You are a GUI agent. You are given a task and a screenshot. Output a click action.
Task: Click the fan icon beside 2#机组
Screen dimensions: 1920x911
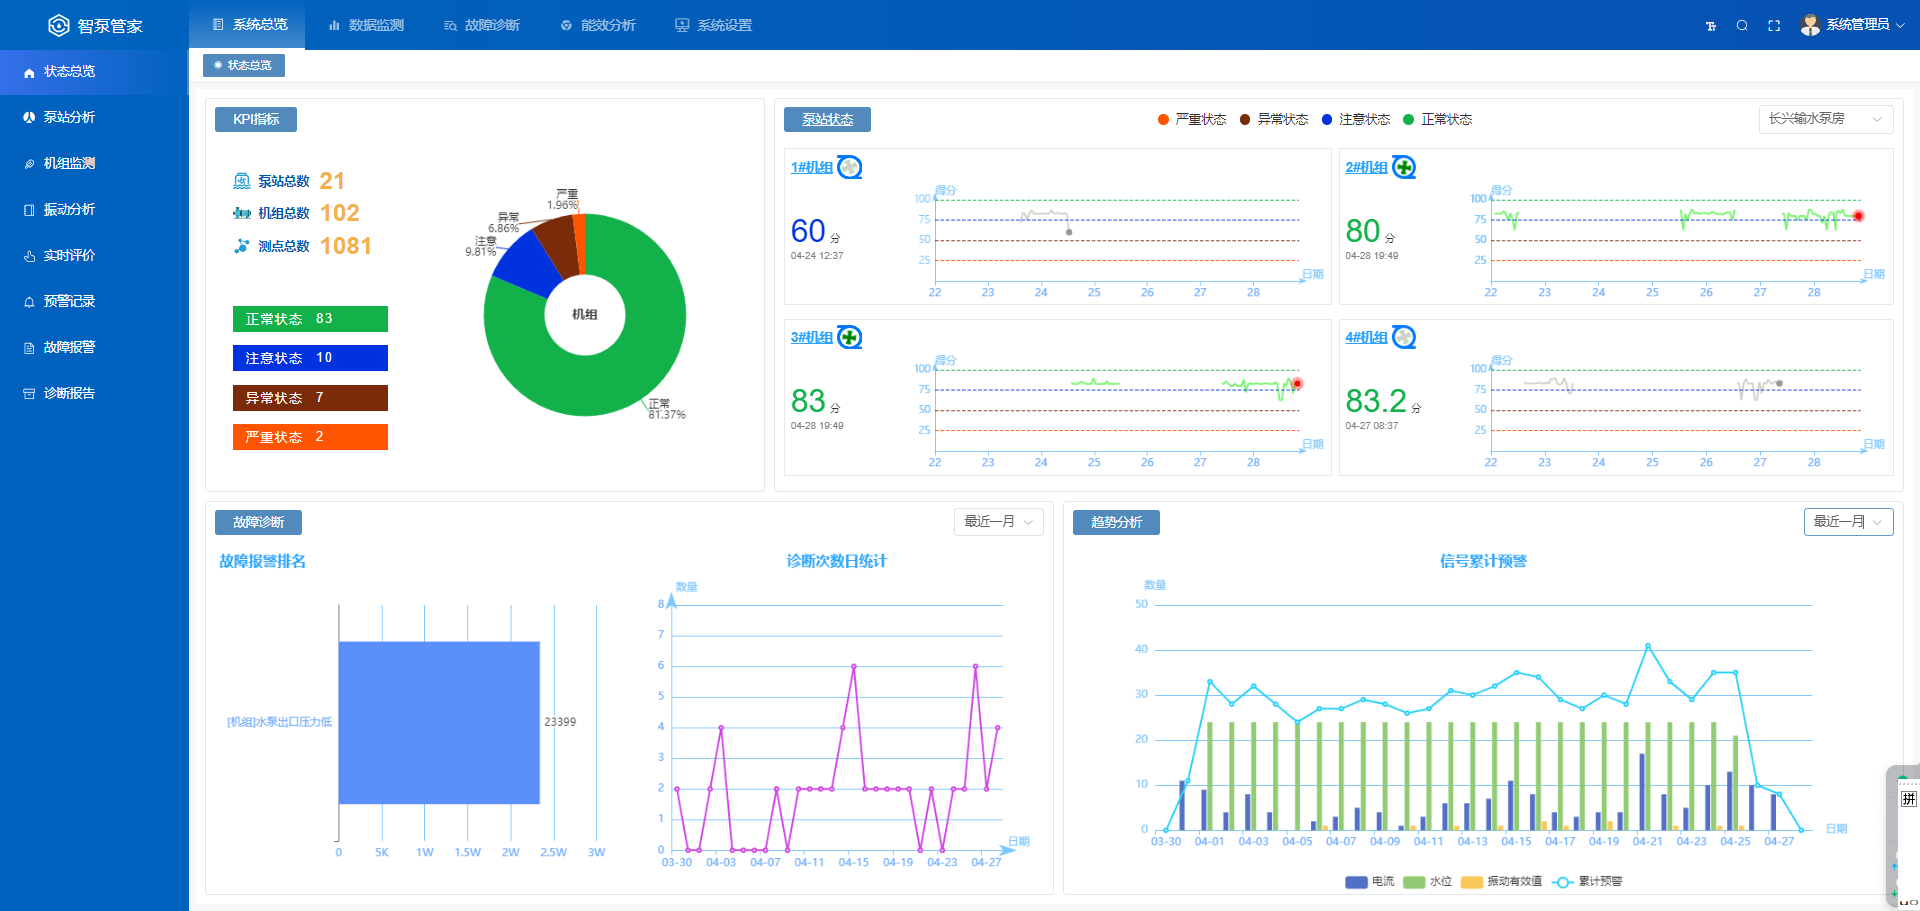pyautogui.click(x=1404, y=167)
